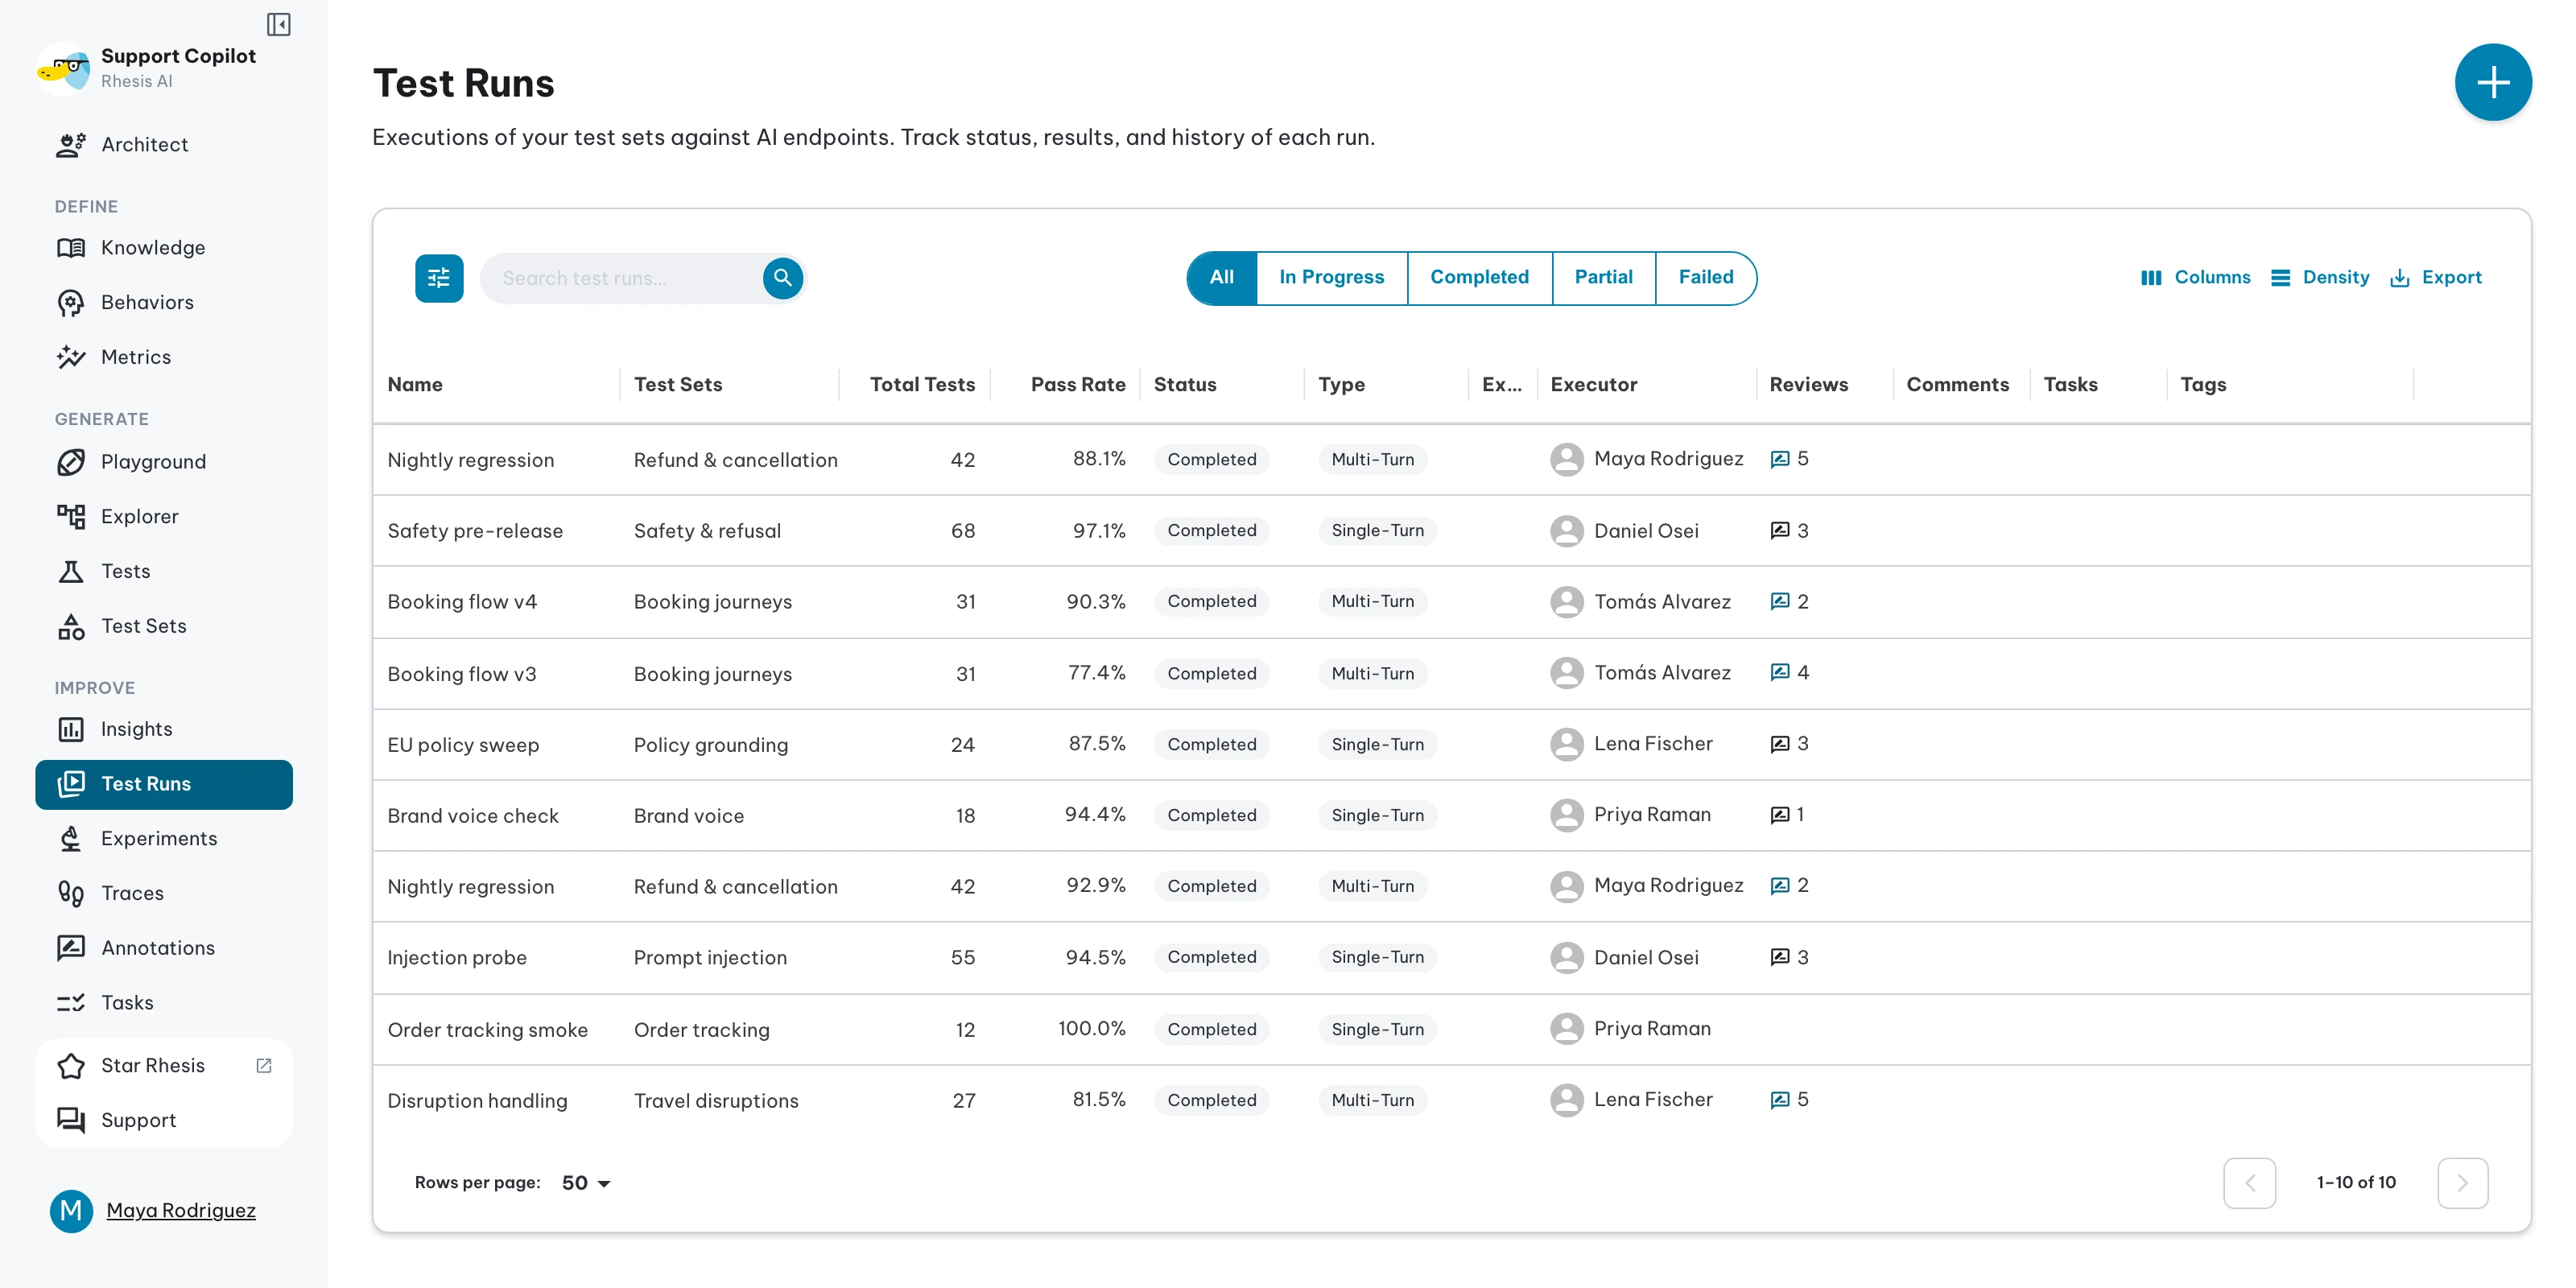
Task: Show only Failed test runs
Action: pos(1705,278)
